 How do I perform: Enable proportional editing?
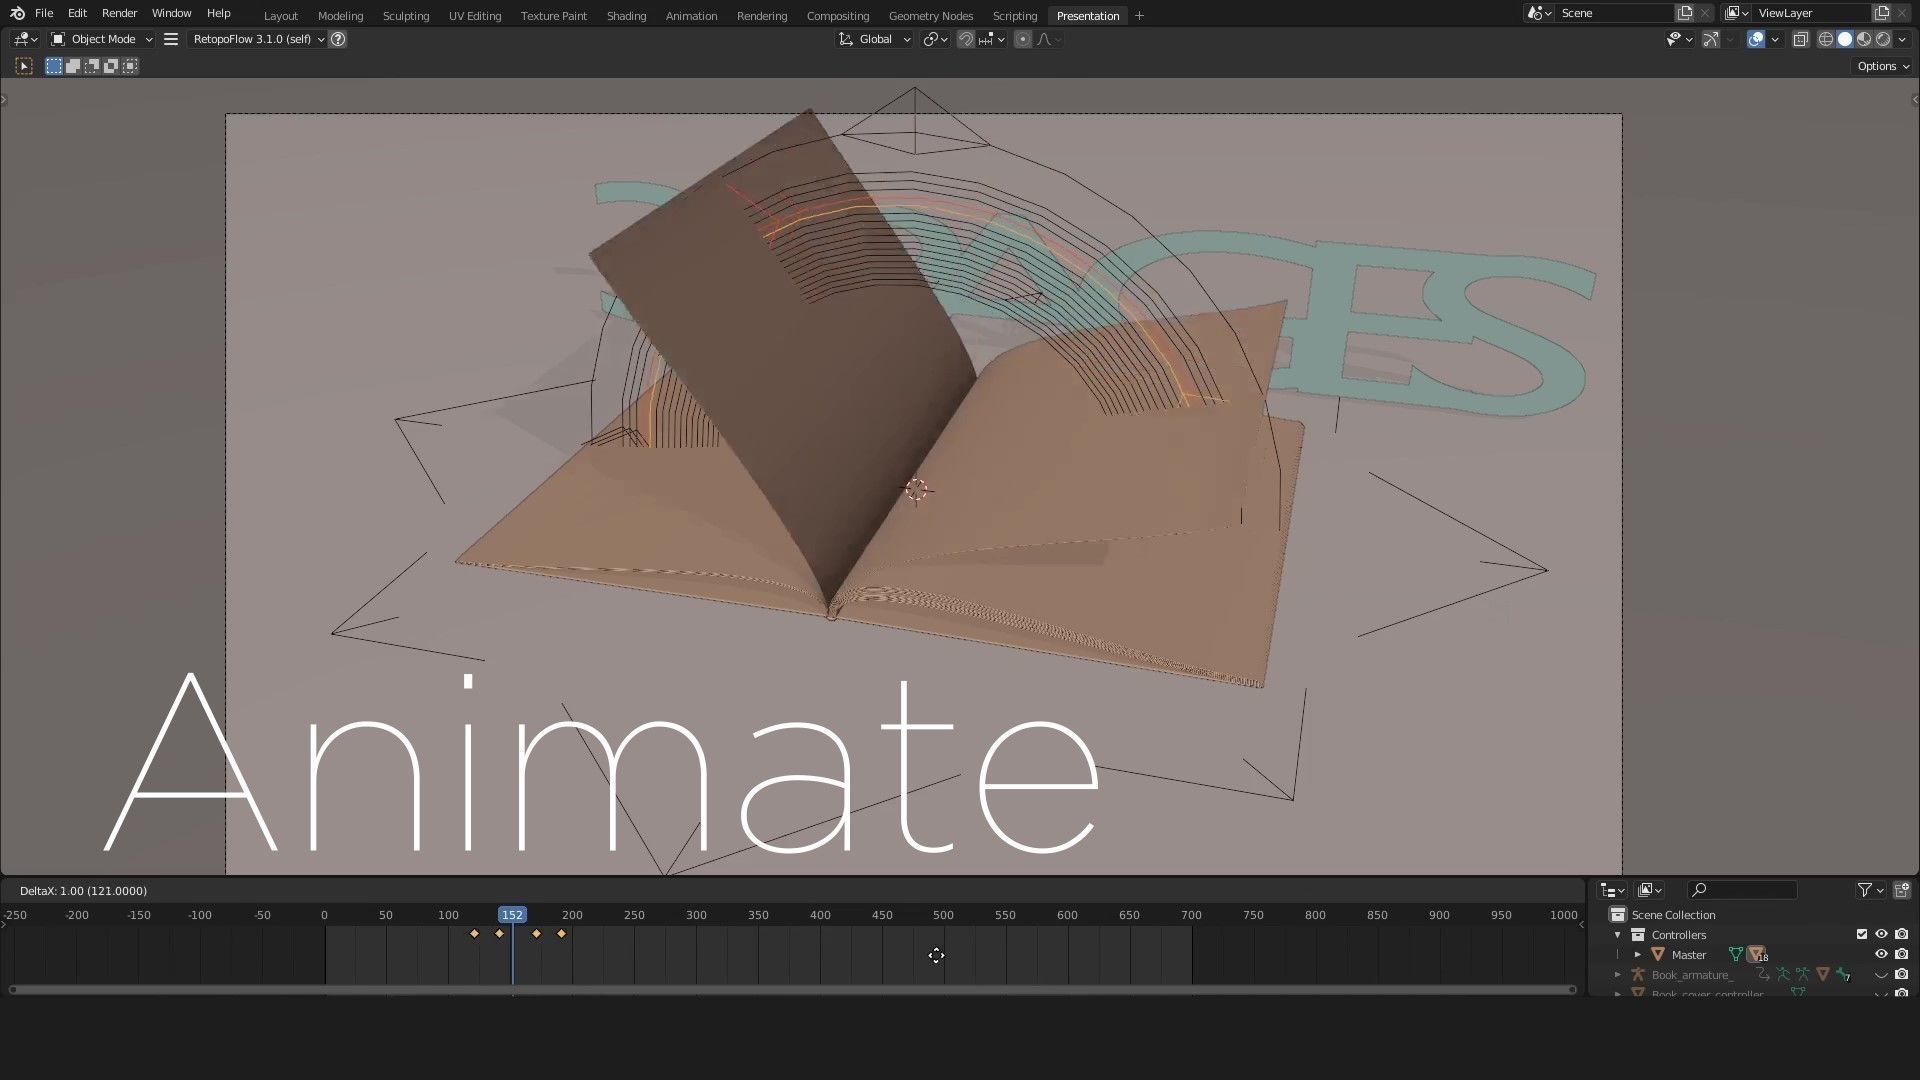[x=1023, y=39]
